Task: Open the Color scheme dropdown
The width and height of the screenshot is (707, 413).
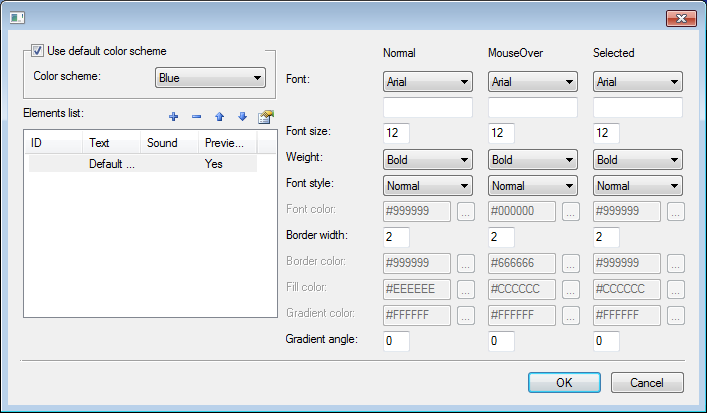Action: pos(210,78)
